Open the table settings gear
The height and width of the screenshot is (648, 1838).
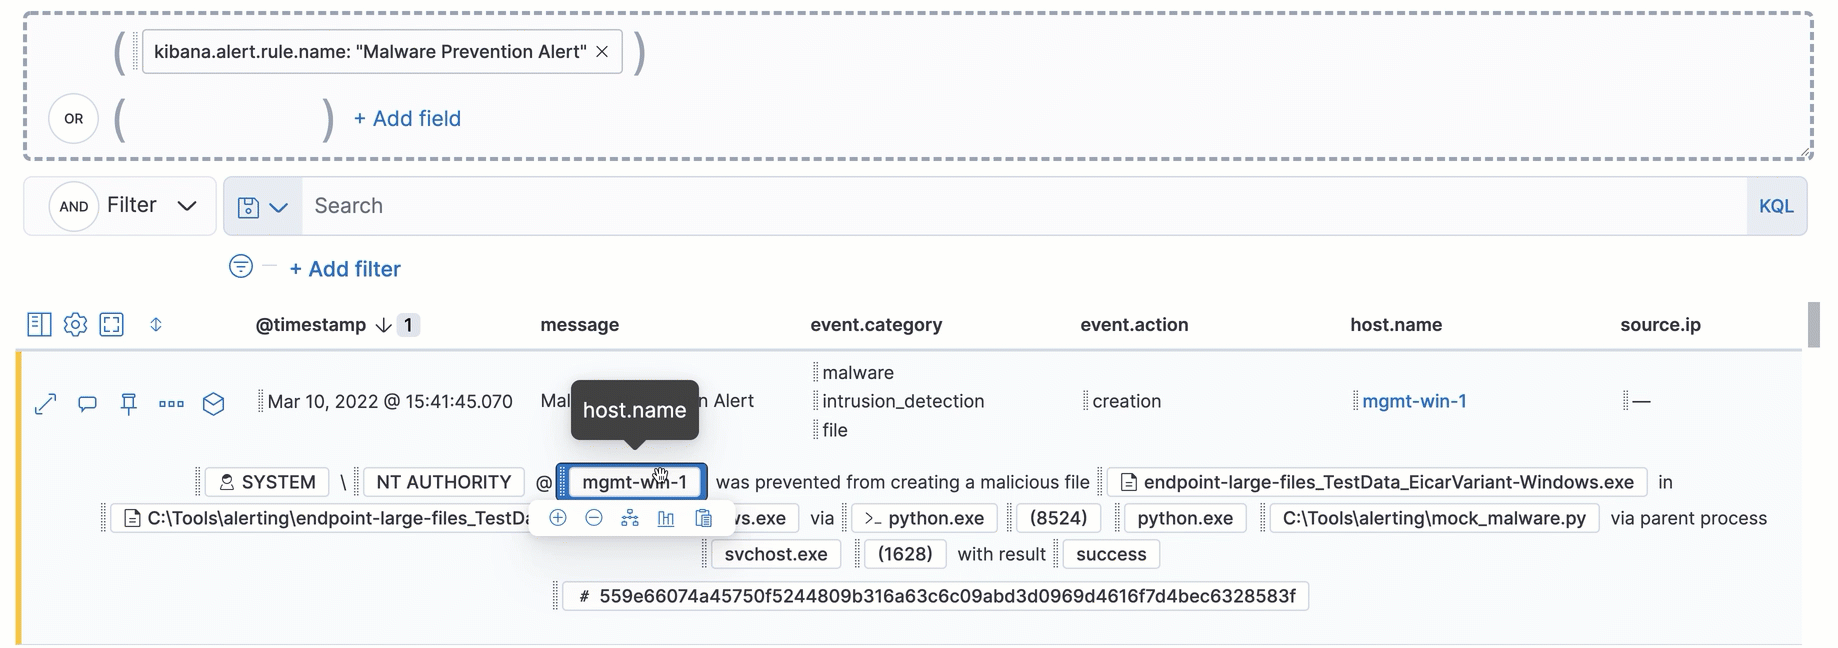75,325
